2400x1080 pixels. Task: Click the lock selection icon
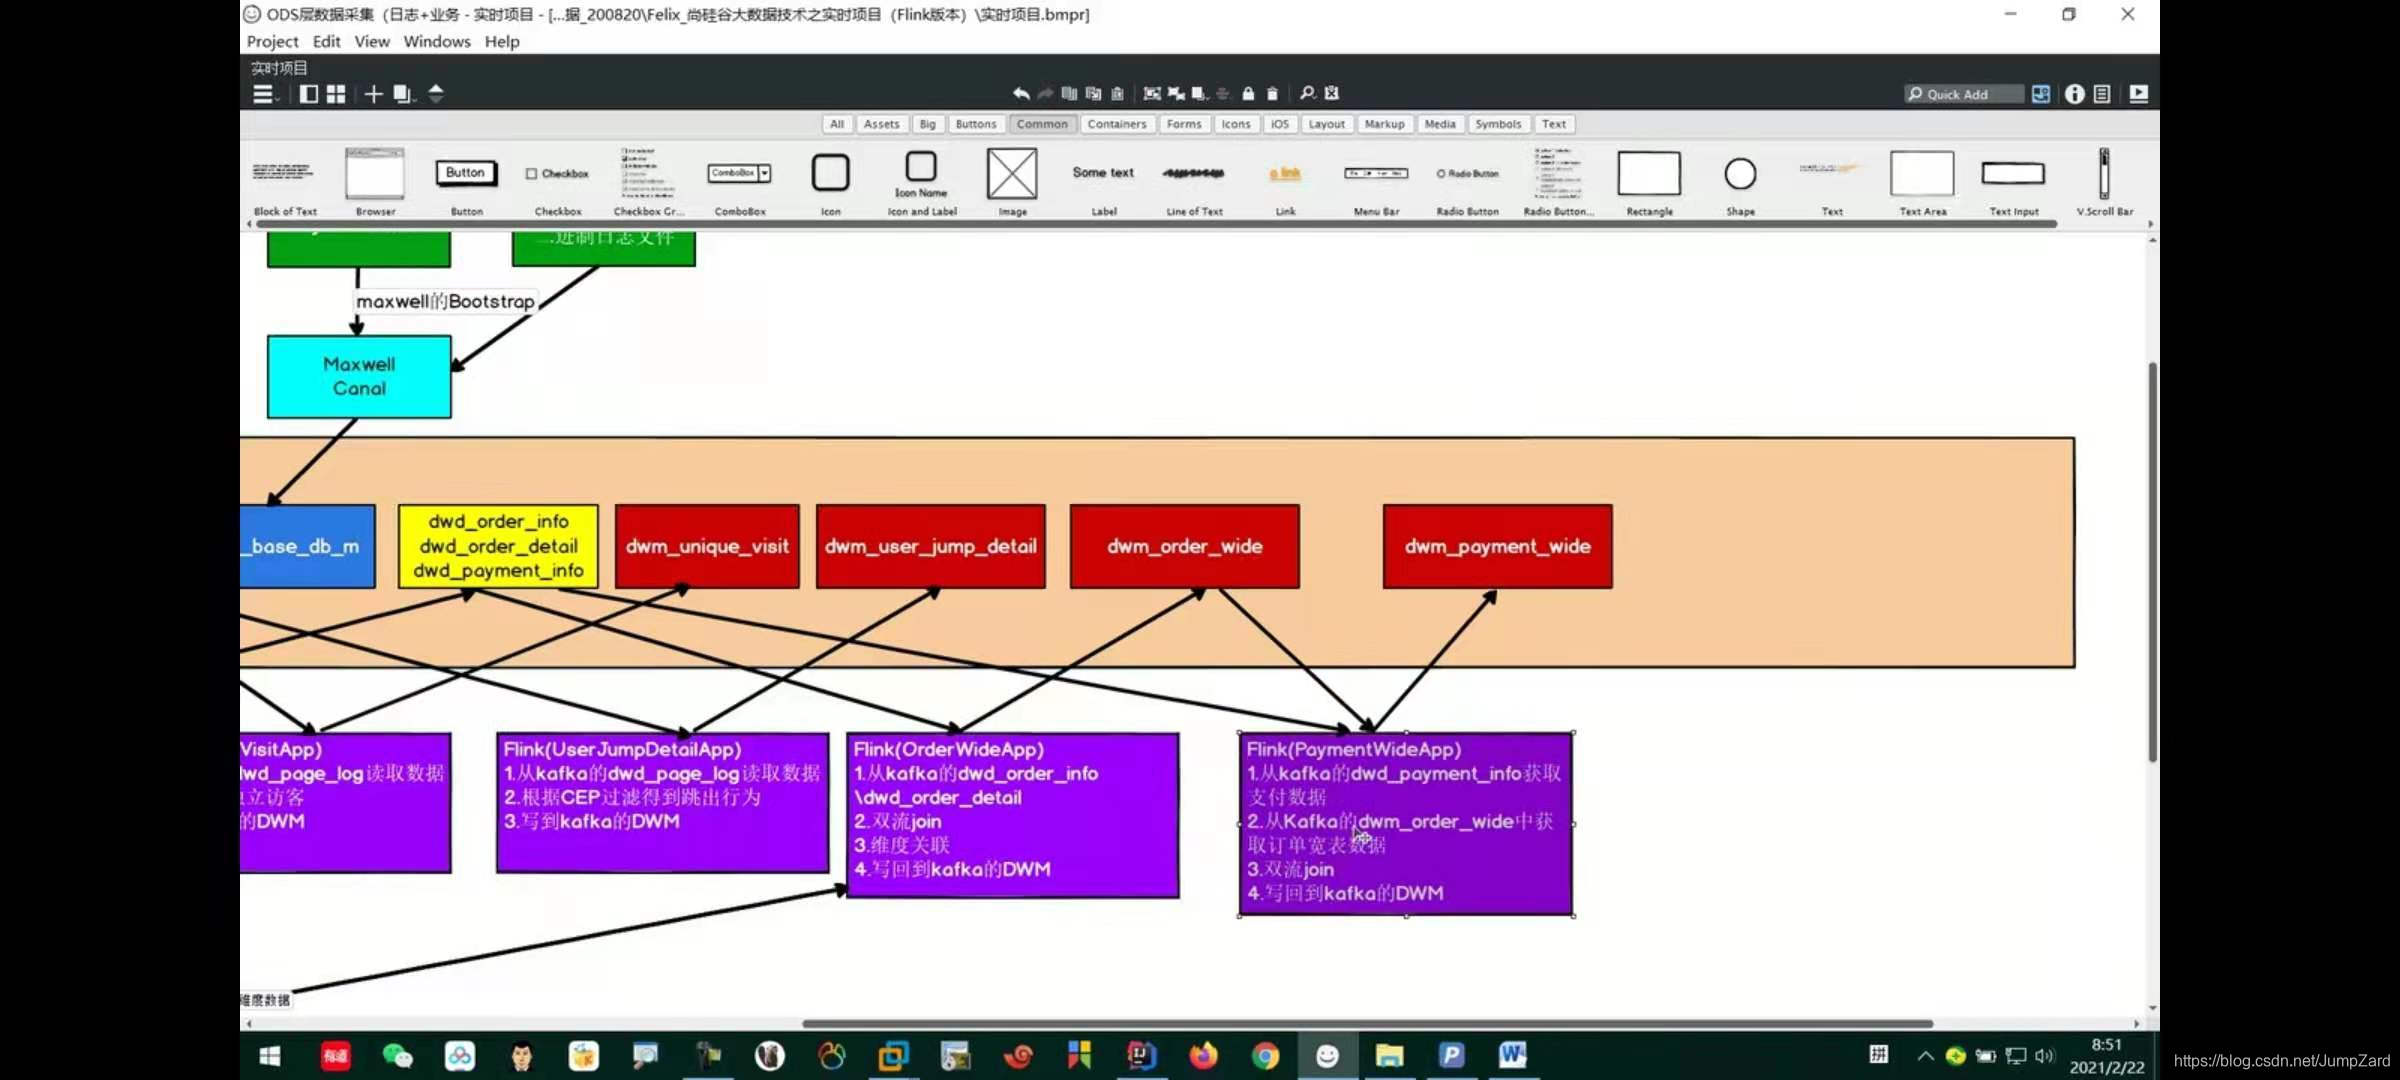[x=1248, y=93]
